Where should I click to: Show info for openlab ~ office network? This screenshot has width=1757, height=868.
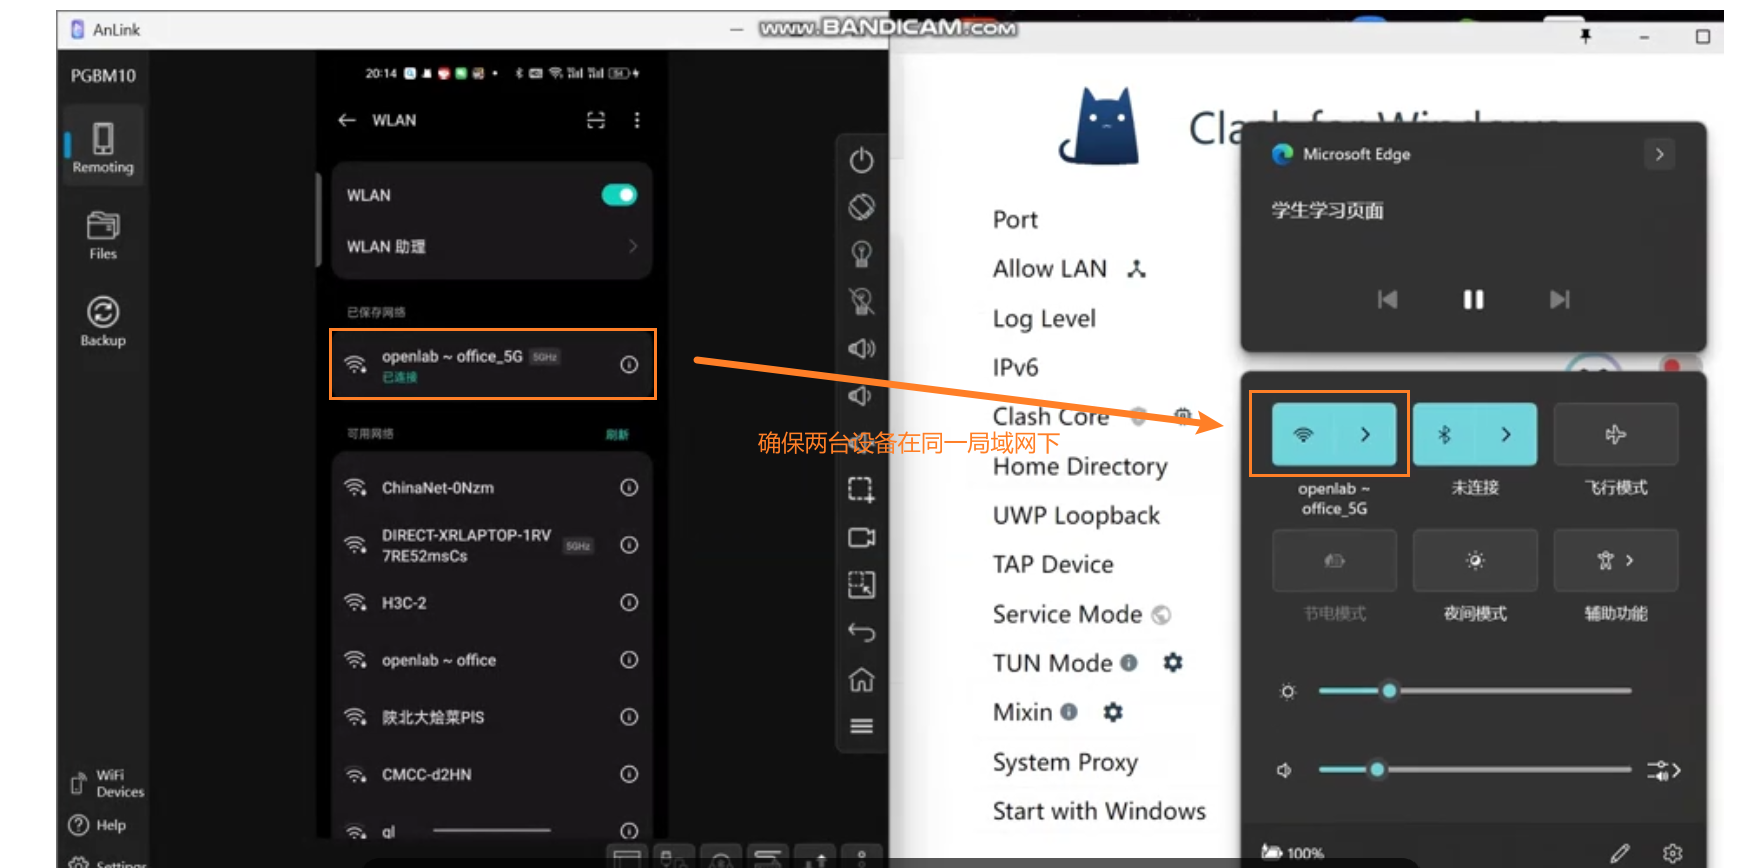629,660
